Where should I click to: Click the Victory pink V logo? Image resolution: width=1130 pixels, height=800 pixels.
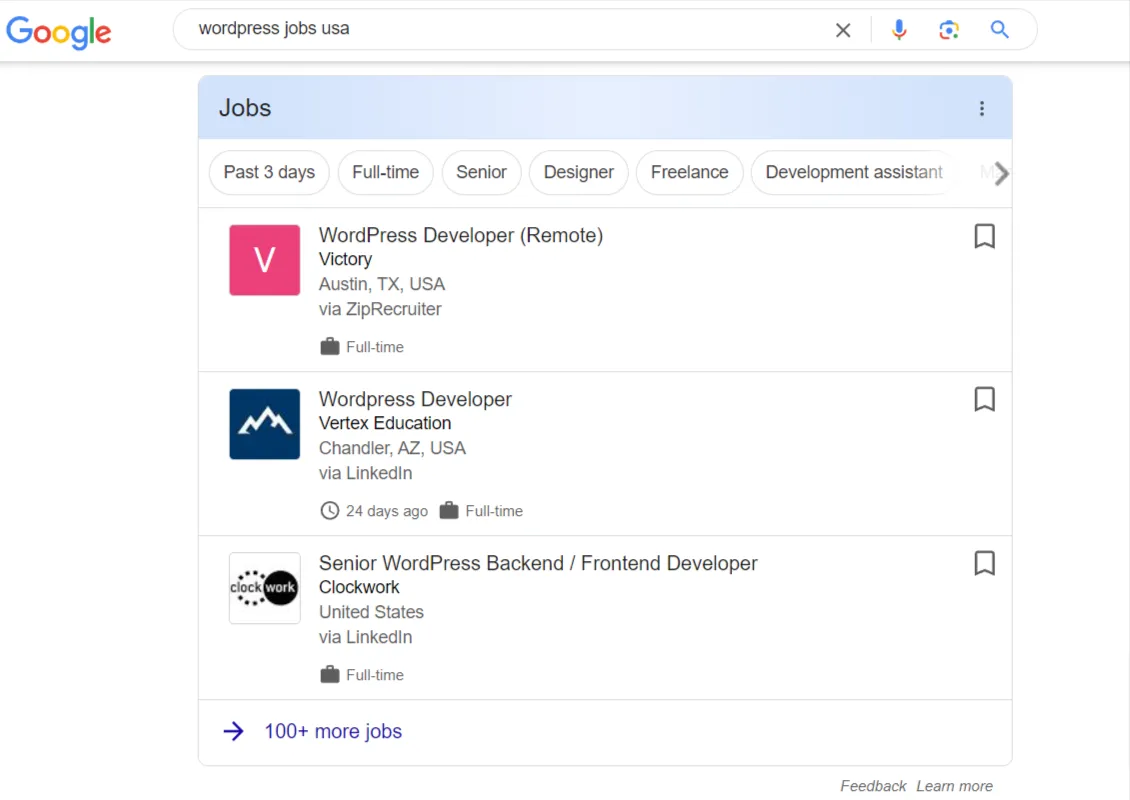[x=264, y=260]
